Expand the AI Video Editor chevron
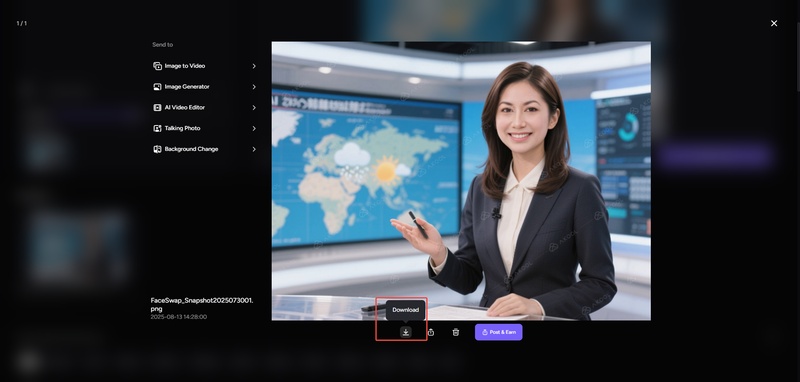This screenshot has height=382, width=800. click(x=254, y=108)
